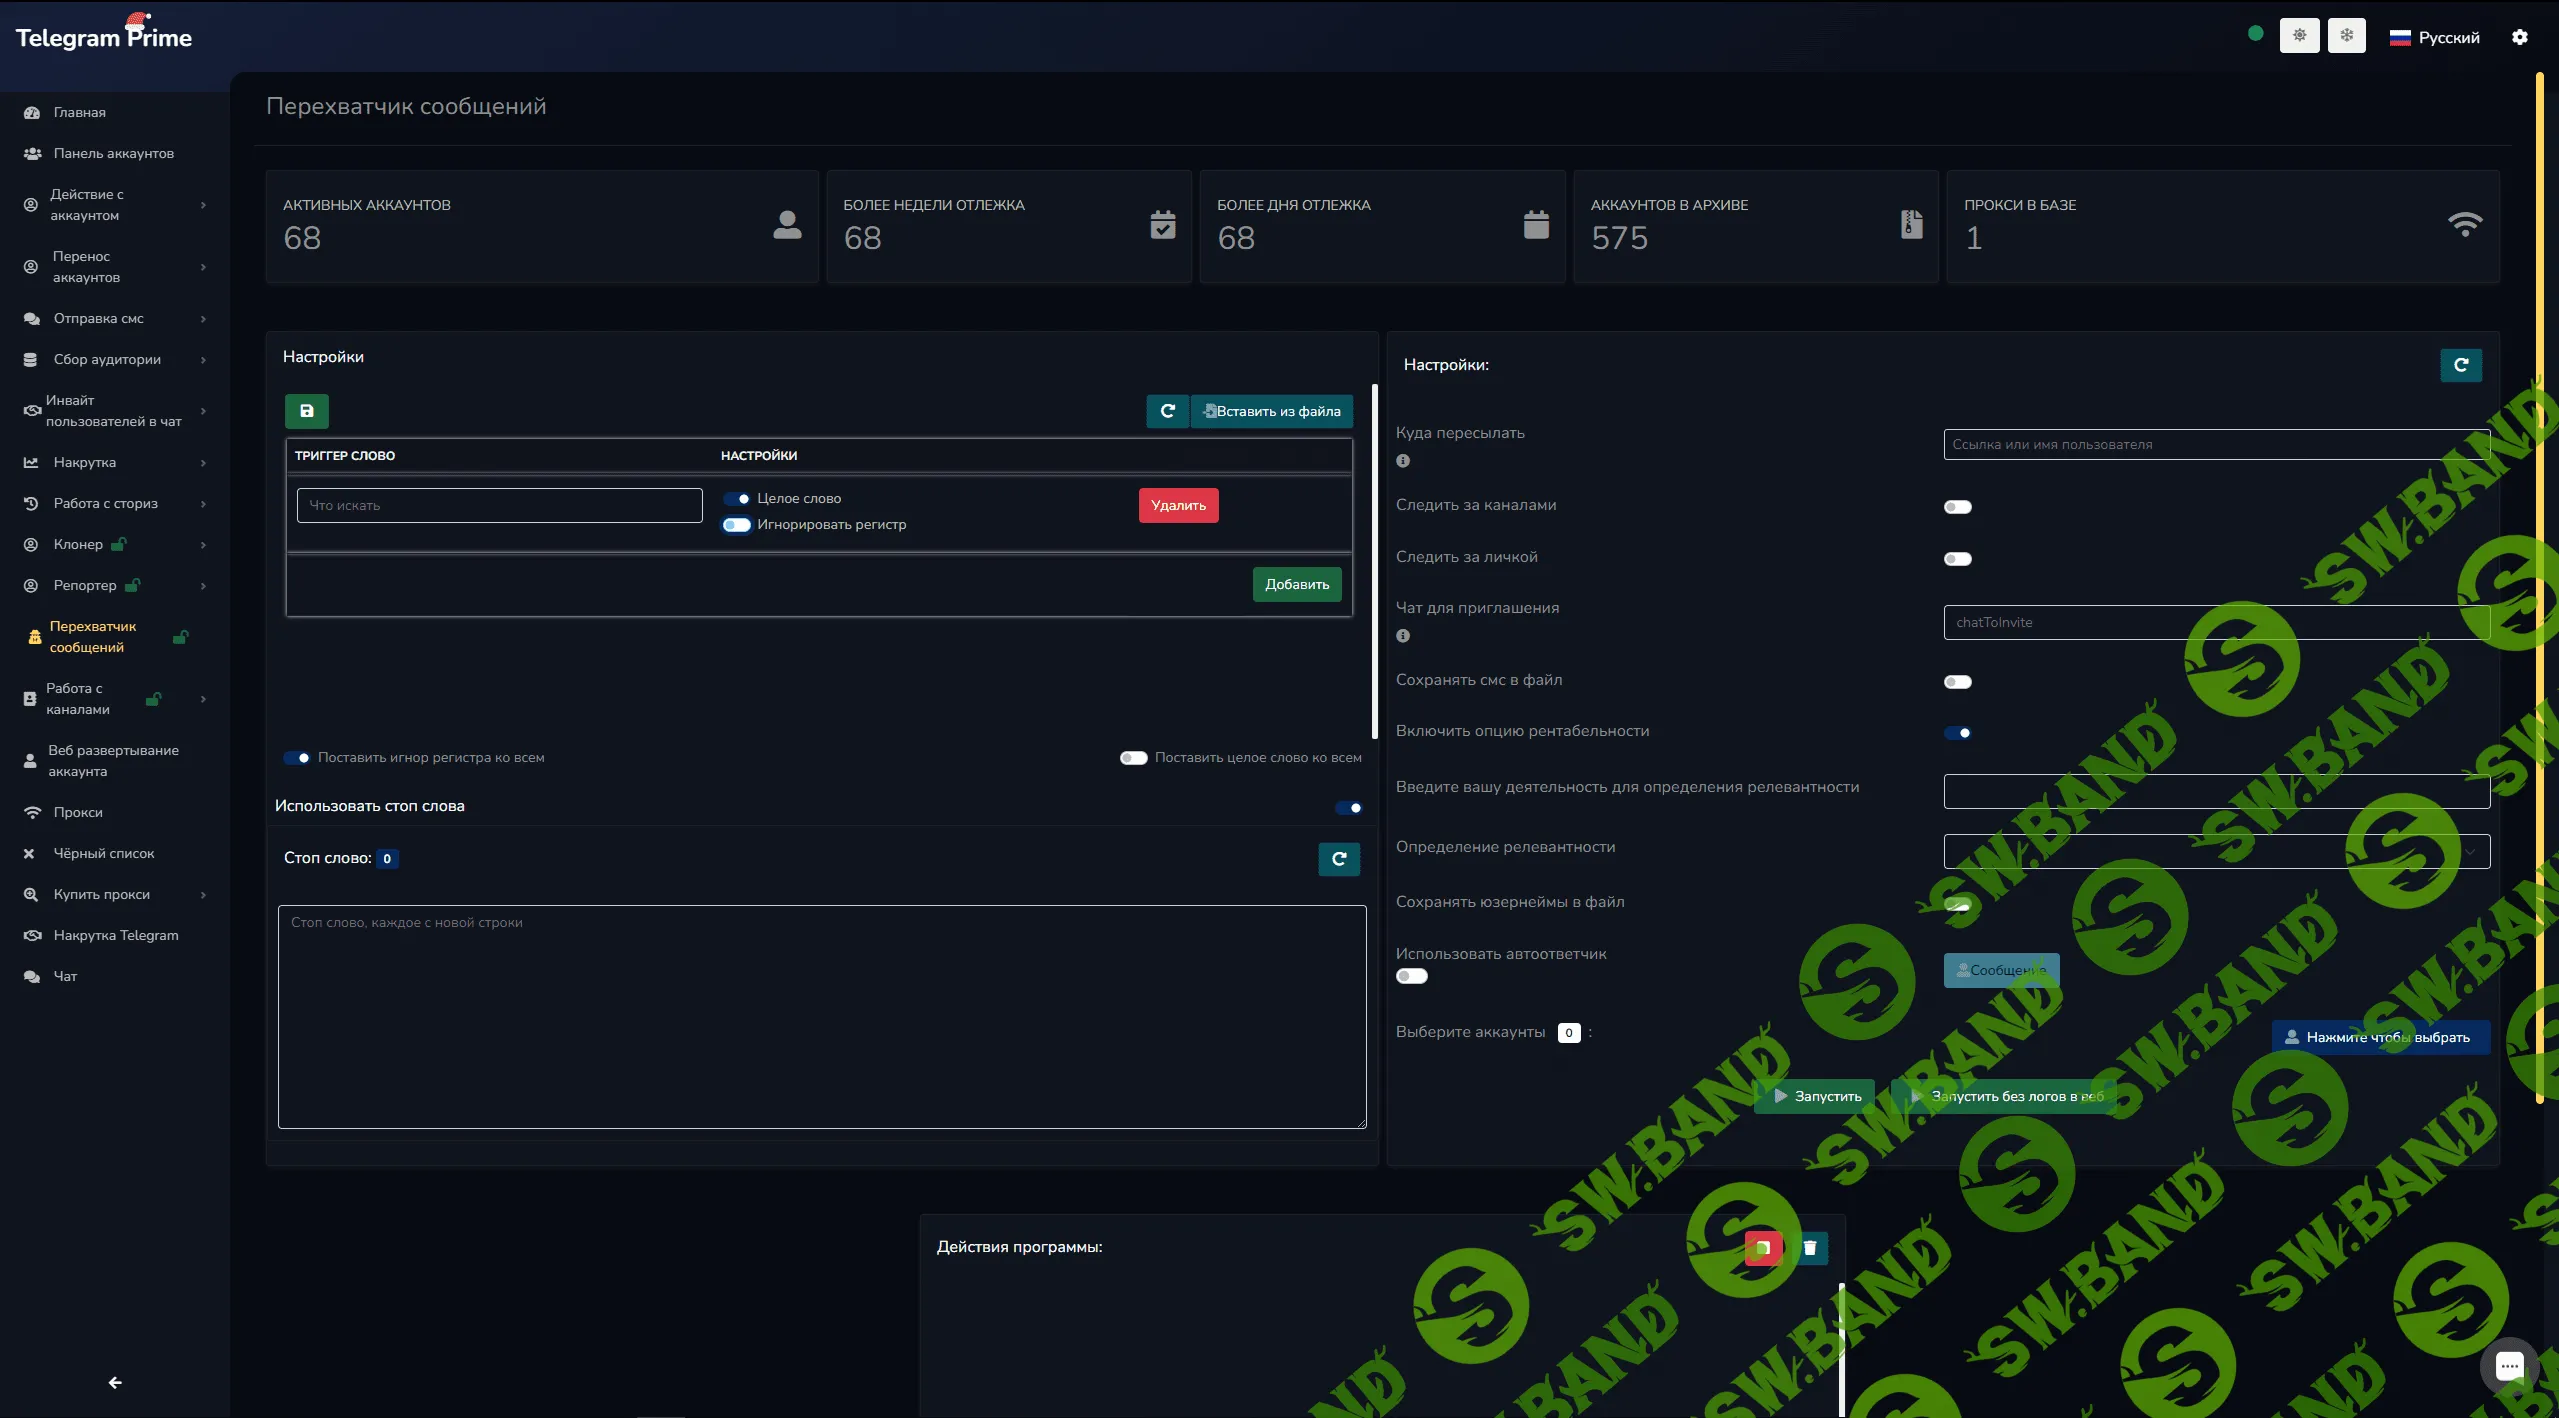Open the chat bubble widget
This screenshot has width=2559, height=1418.
[2509, 1366]
